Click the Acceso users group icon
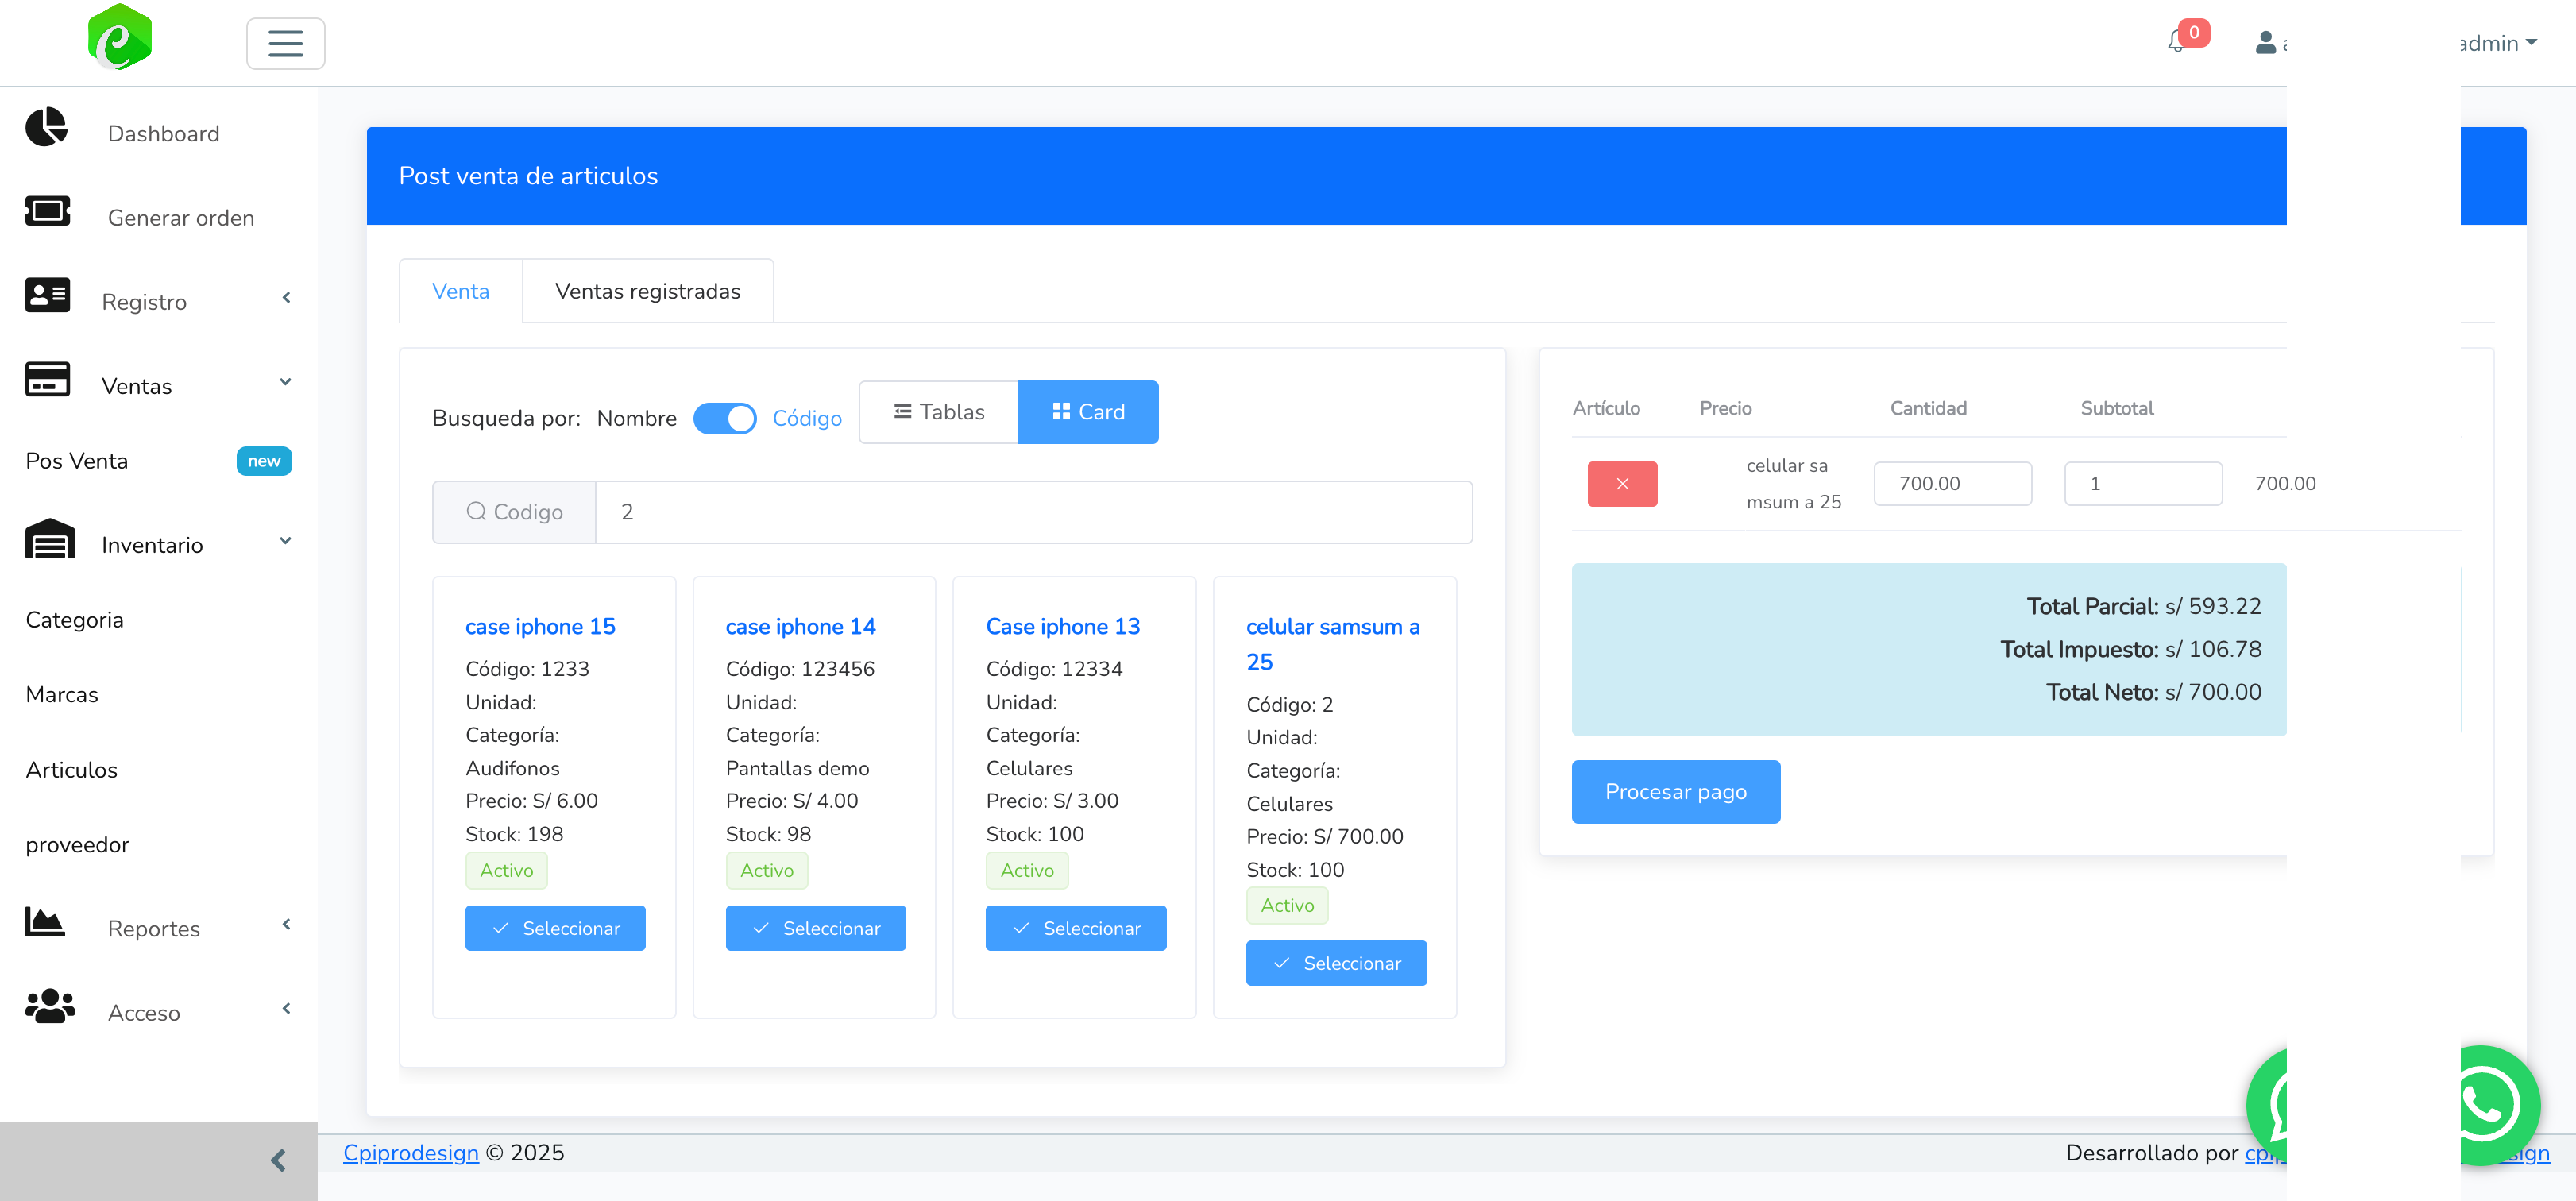 tap(50, 1006)
